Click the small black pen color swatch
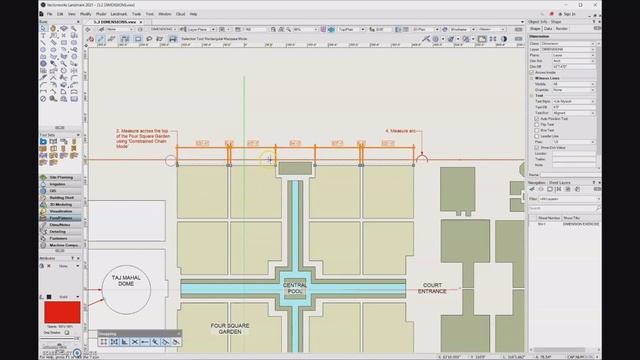 coord(49,297)
